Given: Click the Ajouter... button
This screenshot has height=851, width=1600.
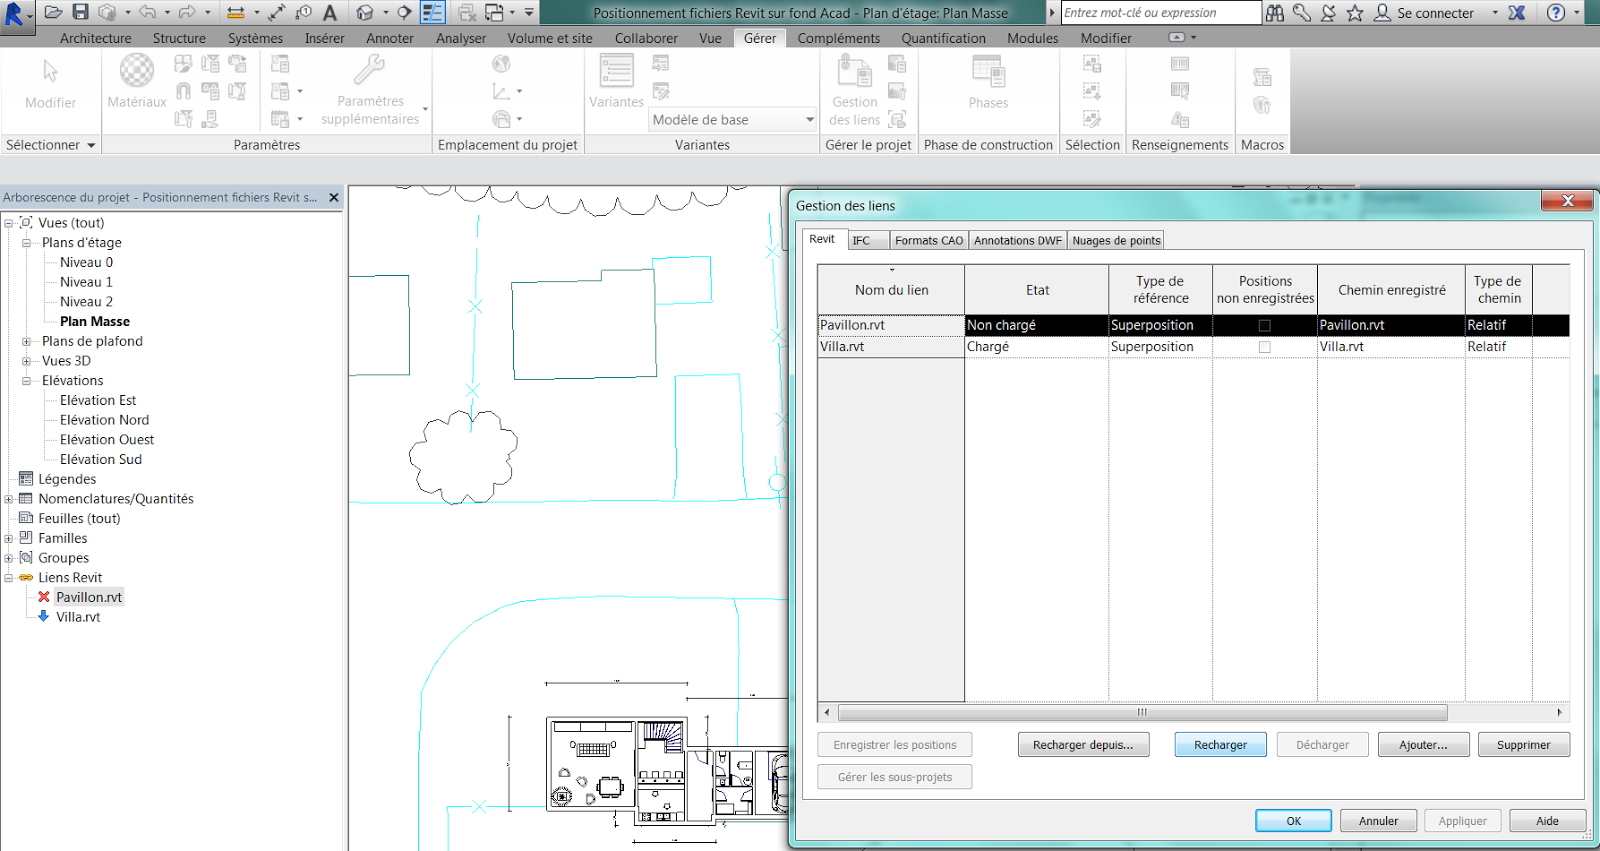Looking at the screenshot, I should point(1423,745).
